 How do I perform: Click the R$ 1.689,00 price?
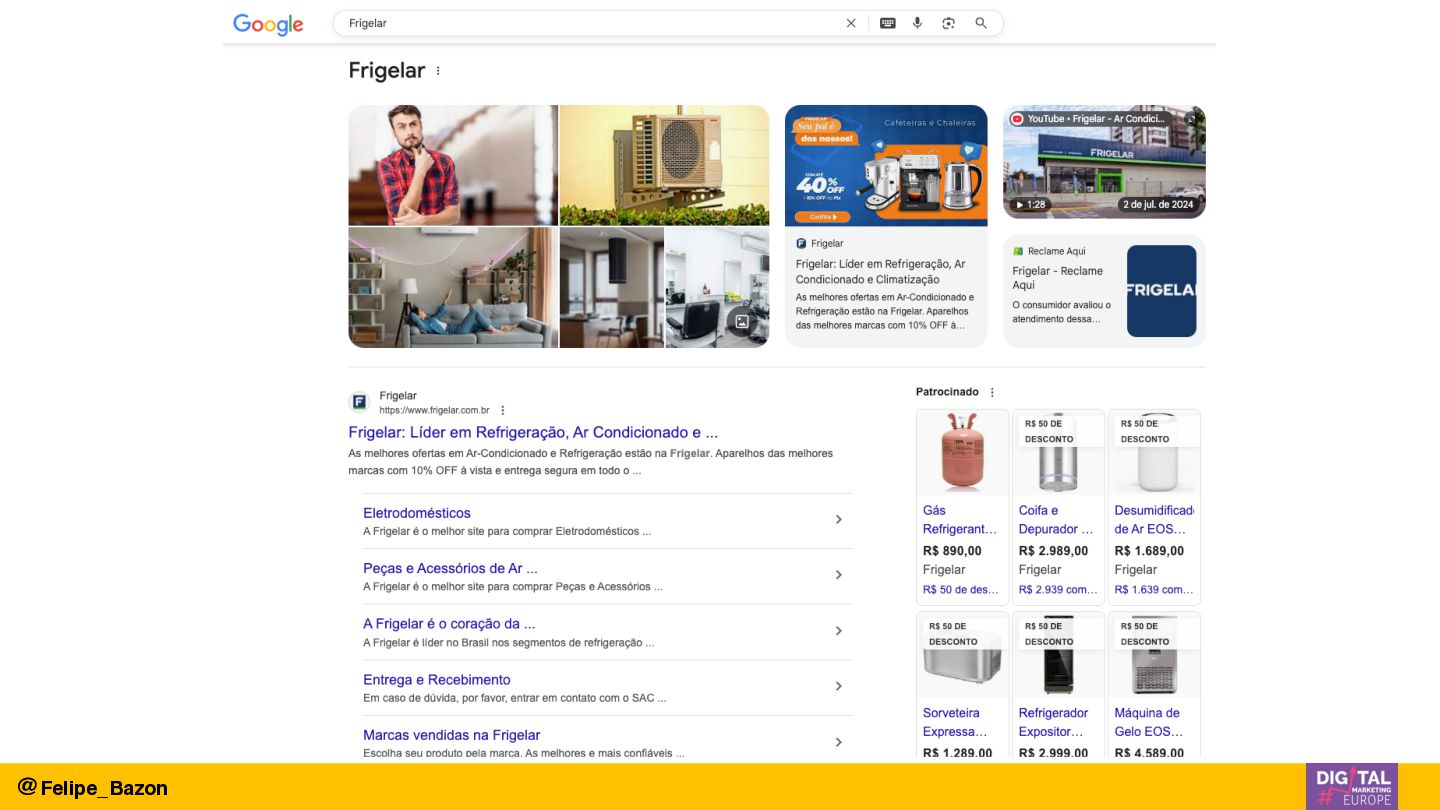coord(1149,551)
